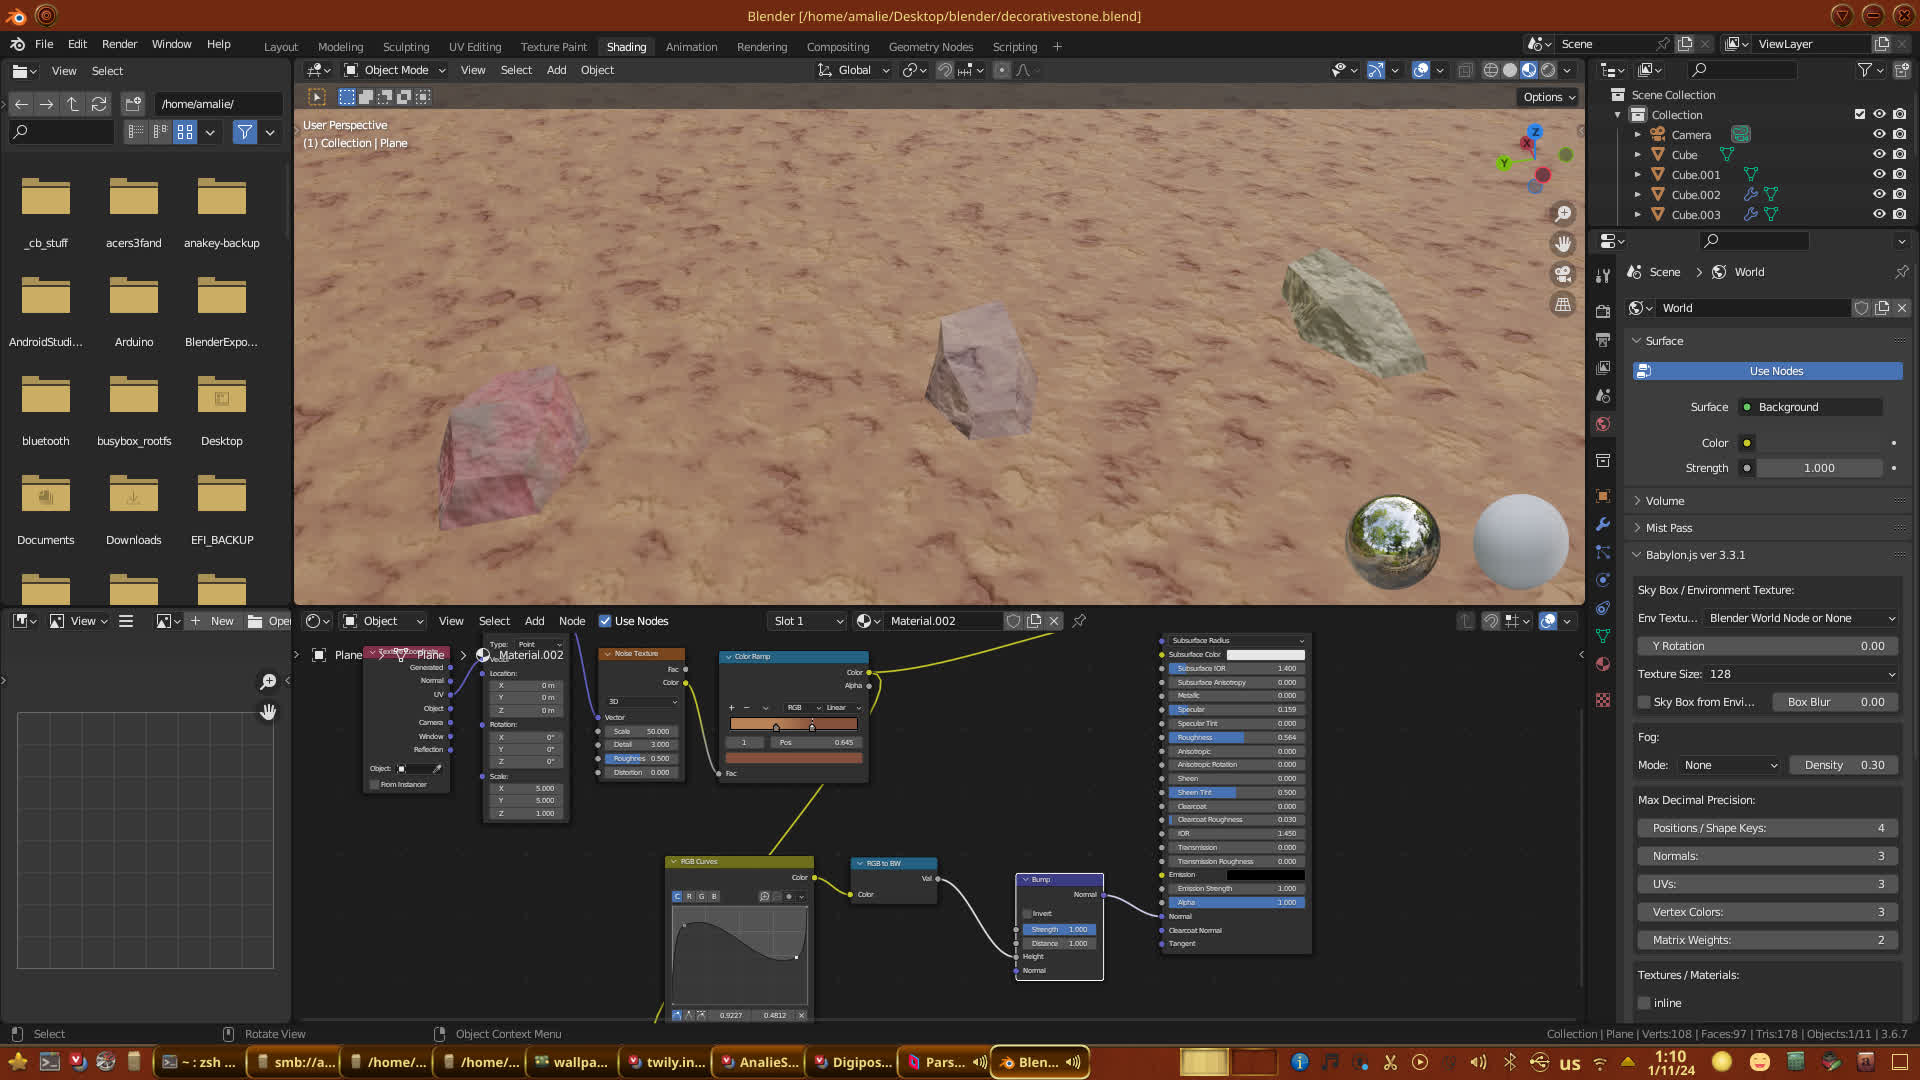1920x1080 pixels.
Task: Hide Cube.001 with its eye icon
Action: (1879, 174)
